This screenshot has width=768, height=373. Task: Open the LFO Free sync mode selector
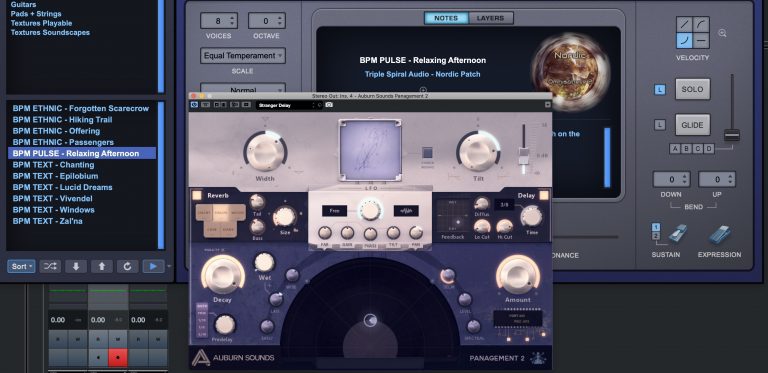[x=335, y=210]
